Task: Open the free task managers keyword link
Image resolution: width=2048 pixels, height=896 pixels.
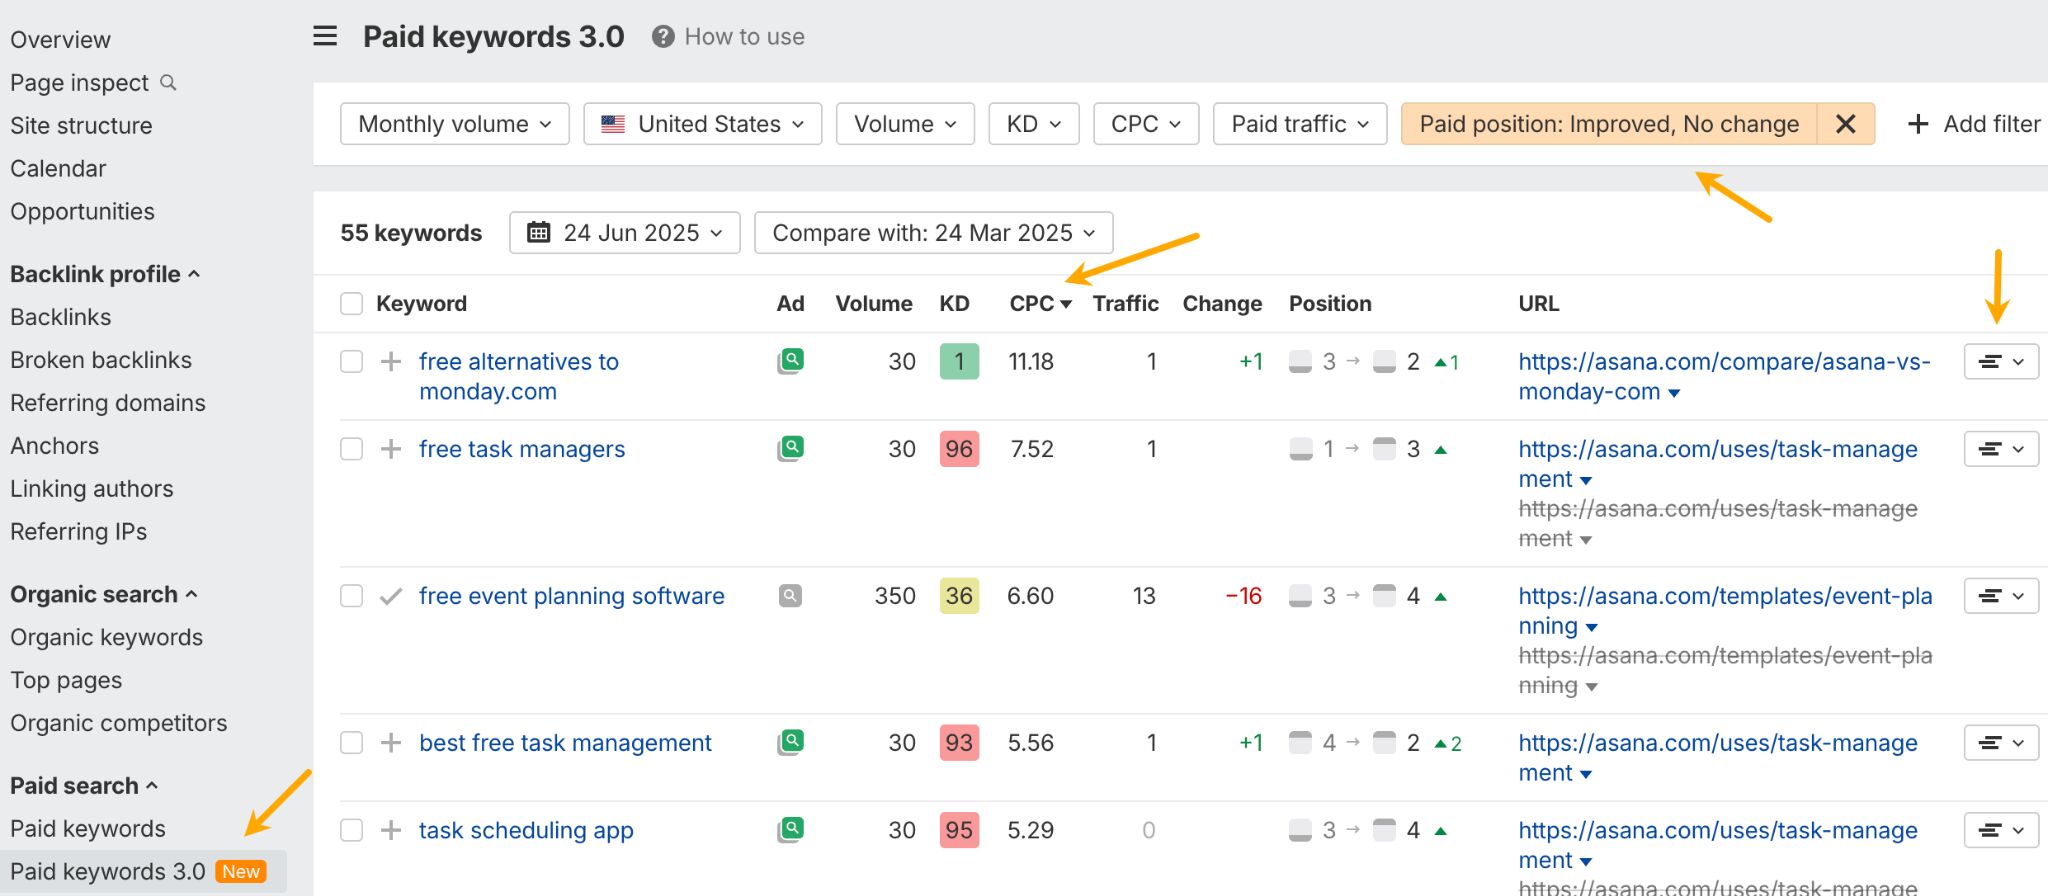Action: (521, 449)
